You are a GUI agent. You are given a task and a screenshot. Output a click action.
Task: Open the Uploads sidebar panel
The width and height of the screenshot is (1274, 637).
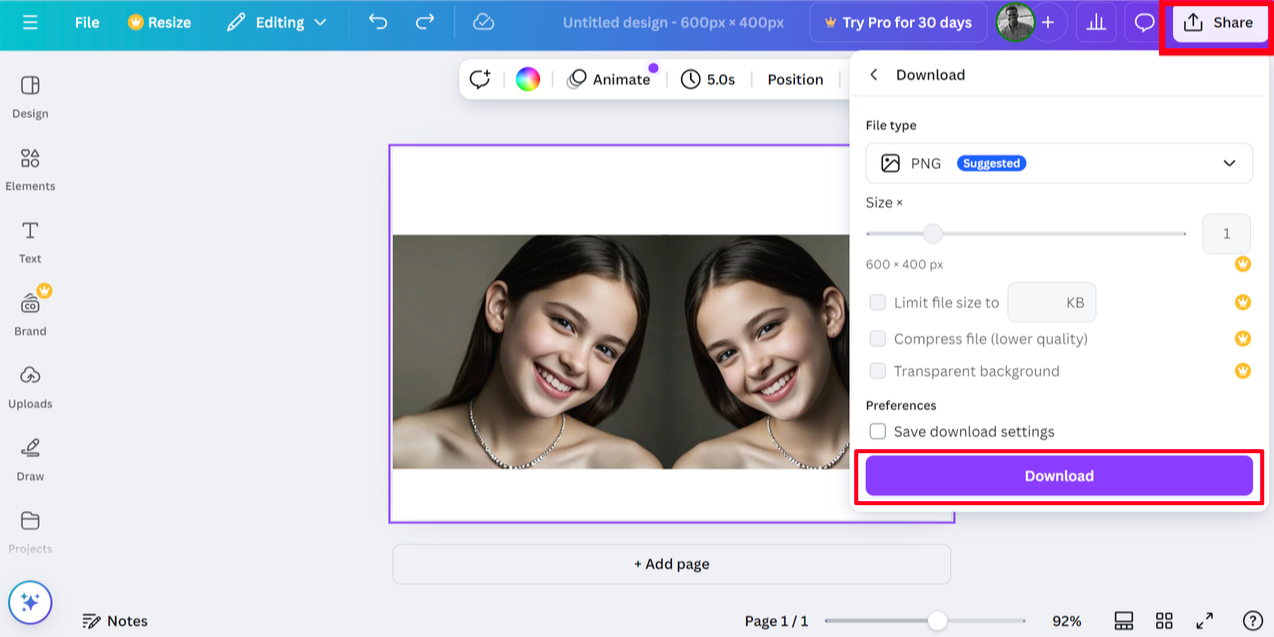30,386
